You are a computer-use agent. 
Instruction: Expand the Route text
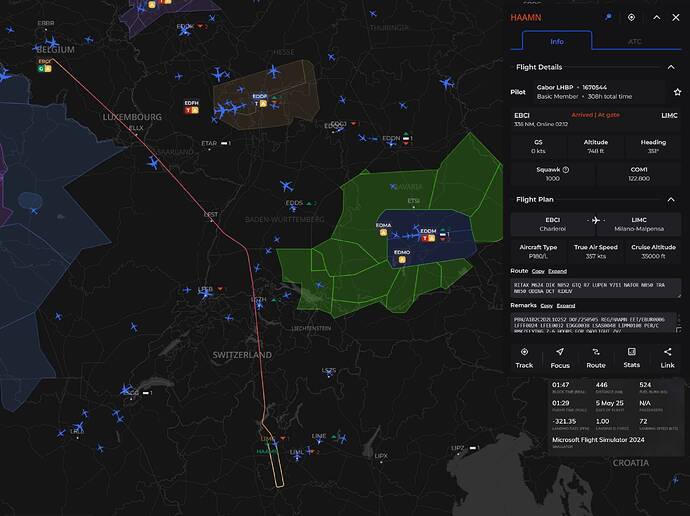(558, 271)
